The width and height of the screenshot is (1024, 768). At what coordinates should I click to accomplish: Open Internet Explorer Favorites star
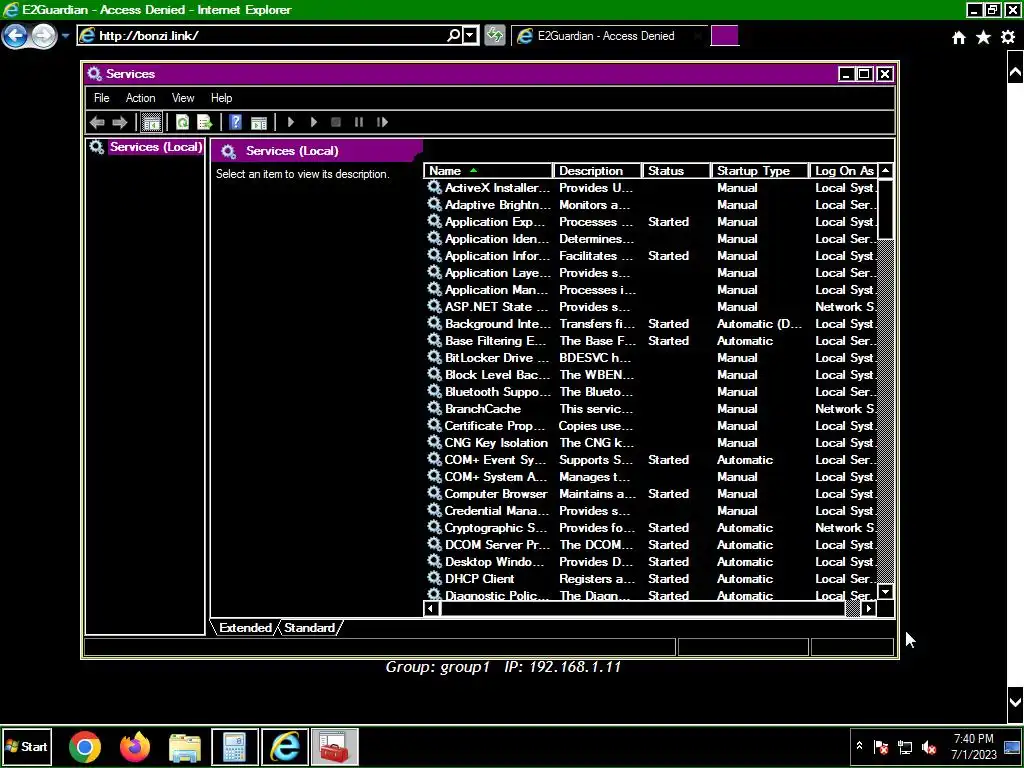[x=983, y=38]
